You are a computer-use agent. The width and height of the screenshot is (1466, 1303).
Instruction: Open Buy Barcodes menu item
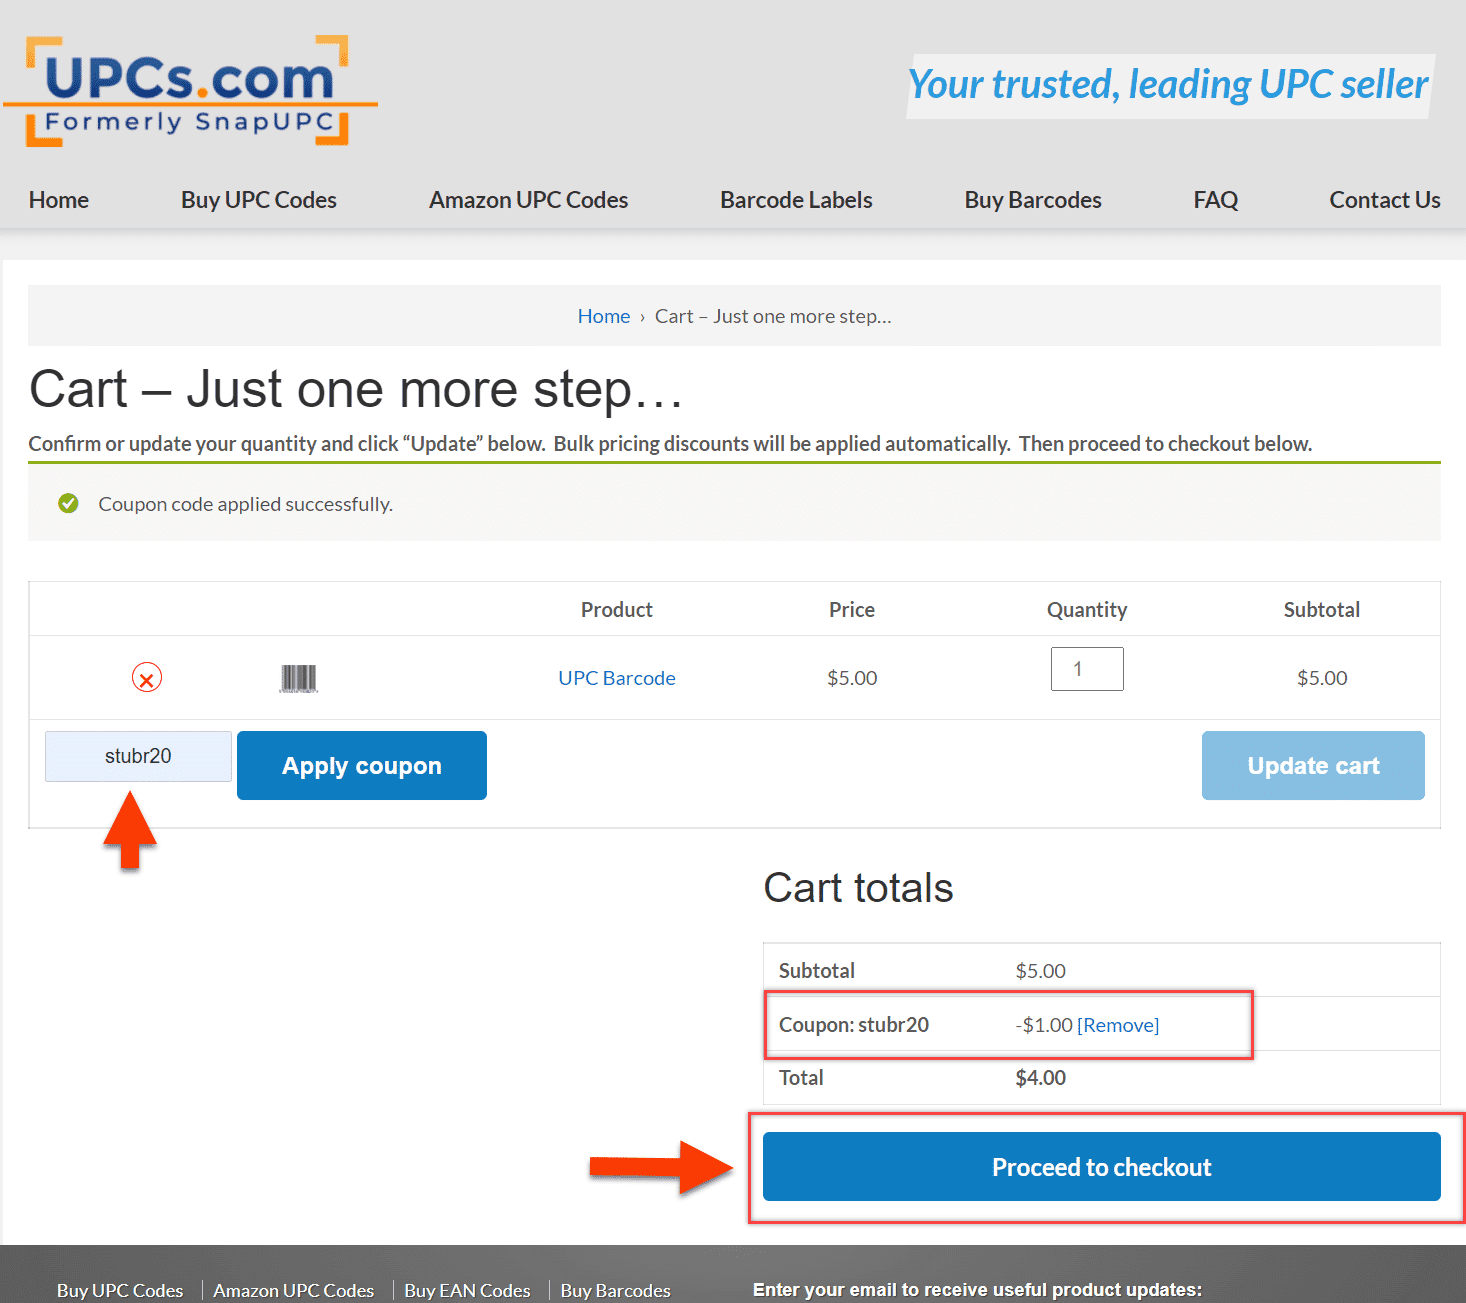[x=1033, y=200]
